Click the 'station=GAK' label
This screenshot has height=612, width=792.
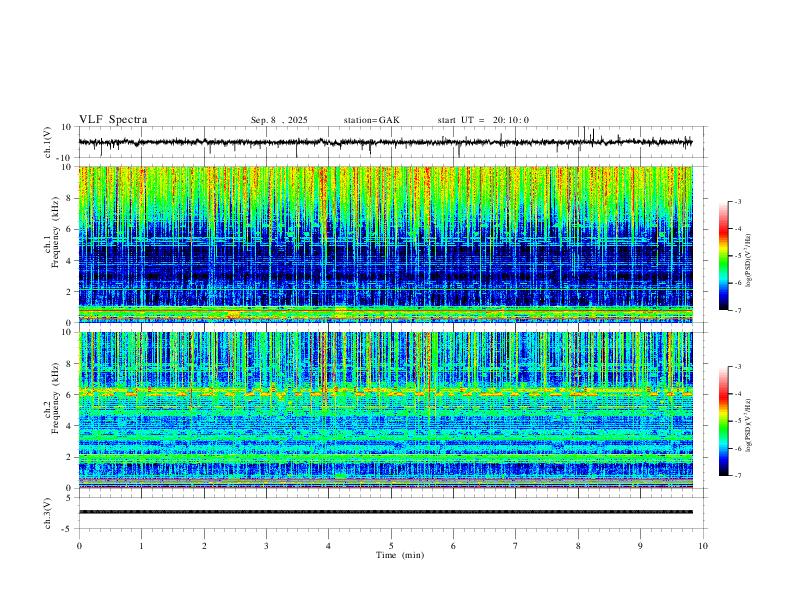coord(371,120)
